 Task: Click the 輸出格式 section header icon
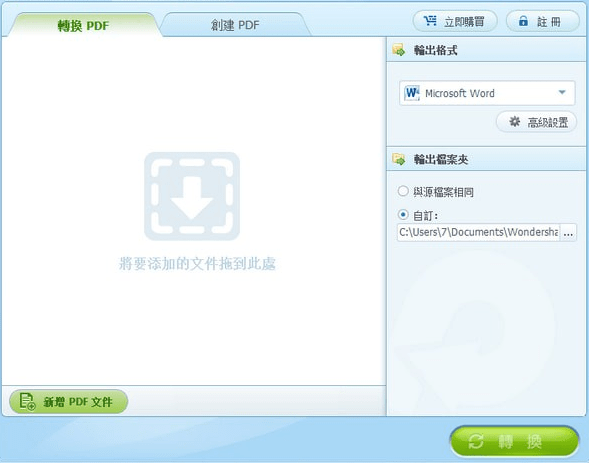(399, 50)
